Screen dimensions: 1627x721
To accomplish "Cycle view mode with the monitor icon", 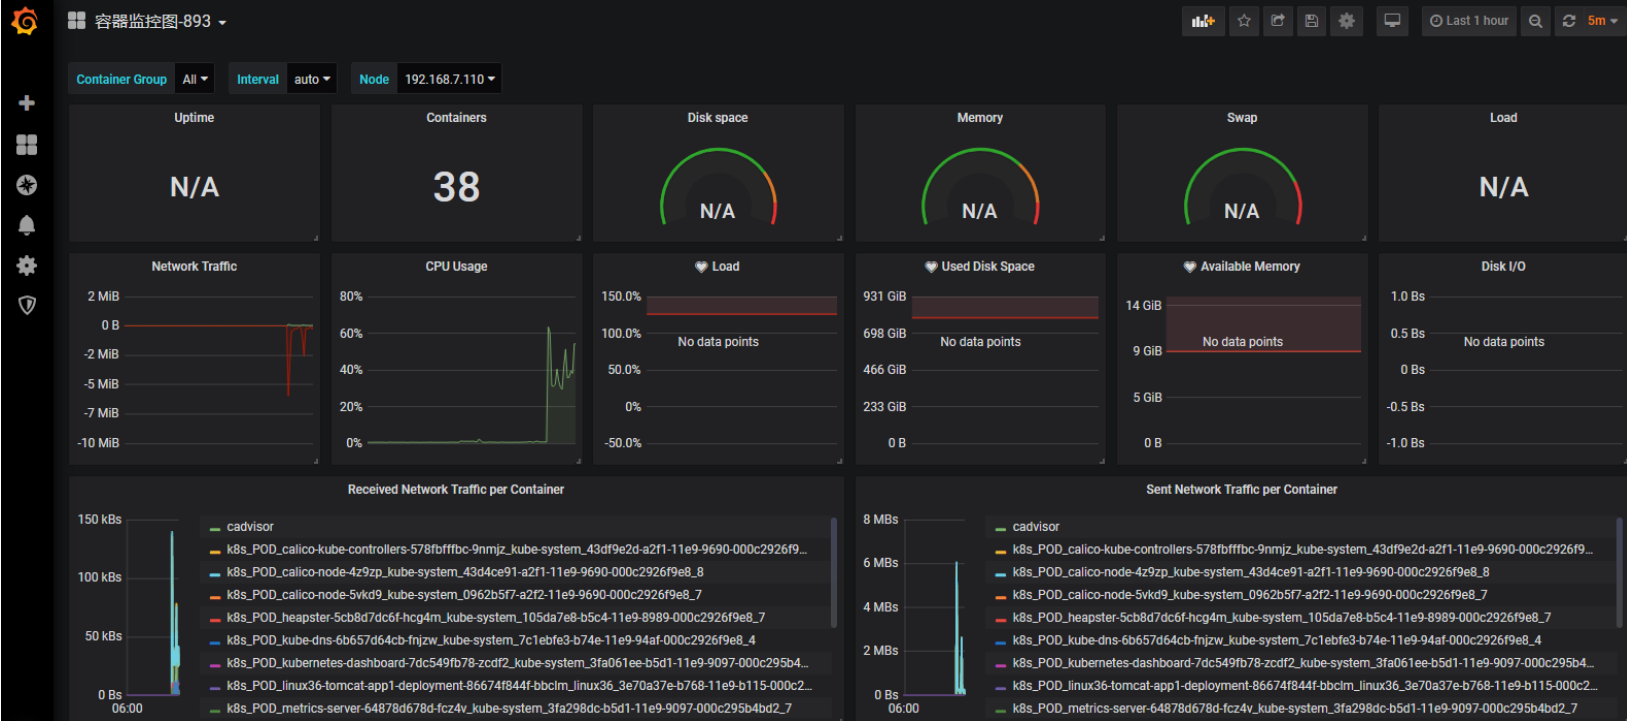I will point(1392,21).
